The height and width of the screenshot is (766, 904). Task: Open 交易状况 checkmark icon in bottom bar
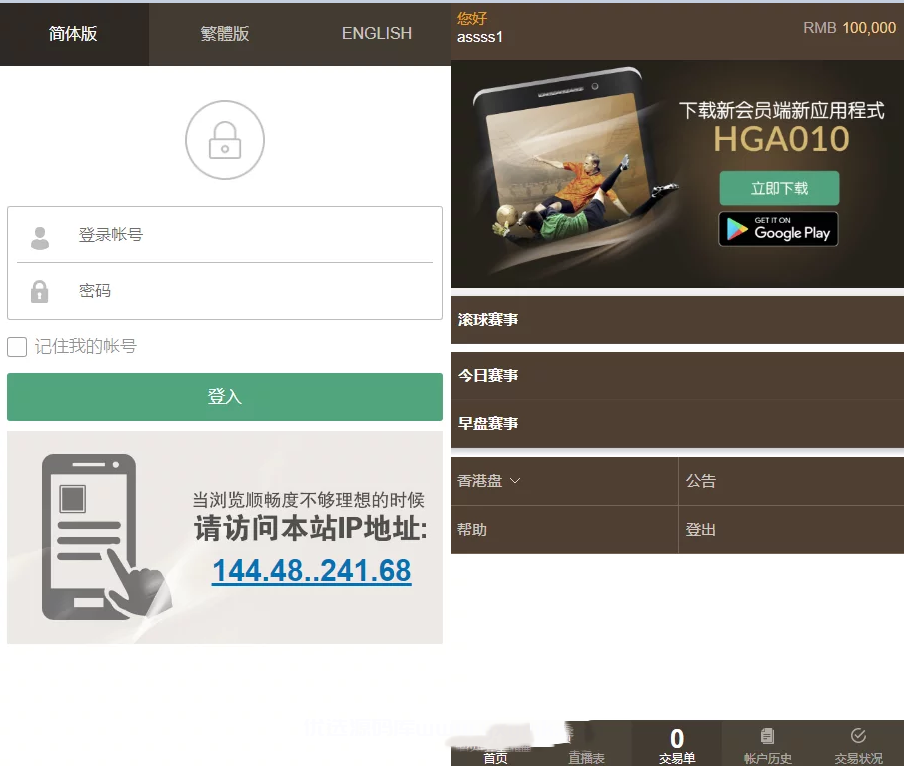point(858,737)
